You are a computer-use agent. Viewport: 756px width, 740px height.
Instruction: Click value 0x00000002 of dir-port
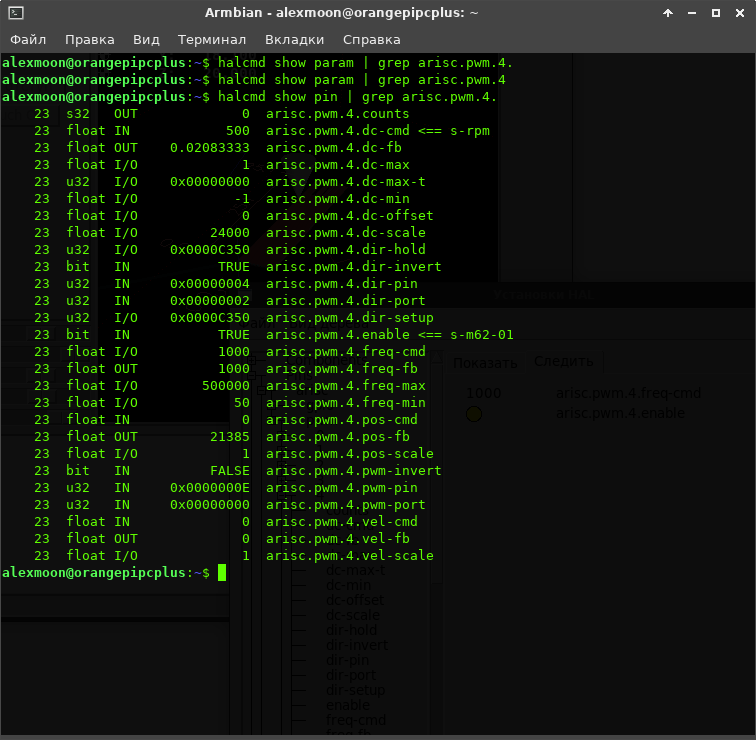tap(210, 301)
